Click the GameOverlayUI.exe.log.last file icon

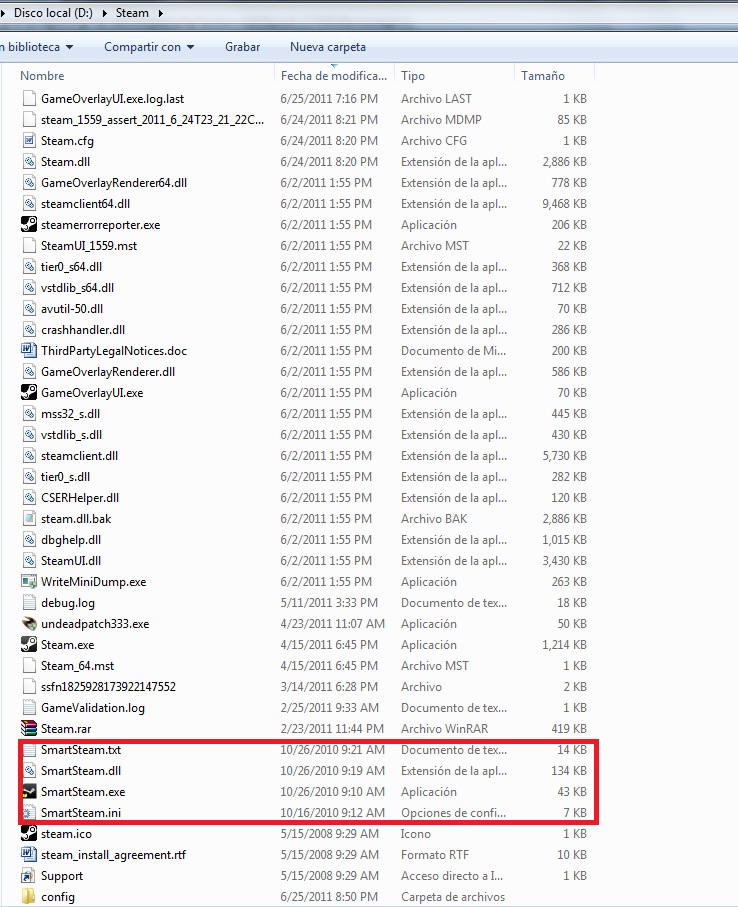(x=29, y=98)
